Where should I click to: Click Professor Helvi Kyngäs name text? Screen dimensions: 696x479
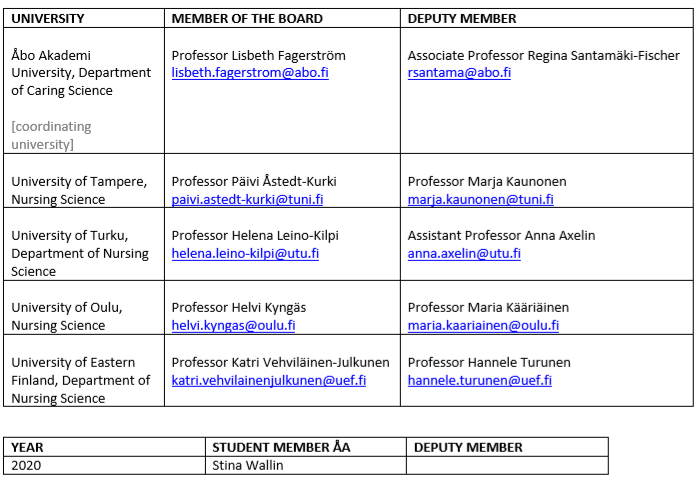(x=239, y=307)
